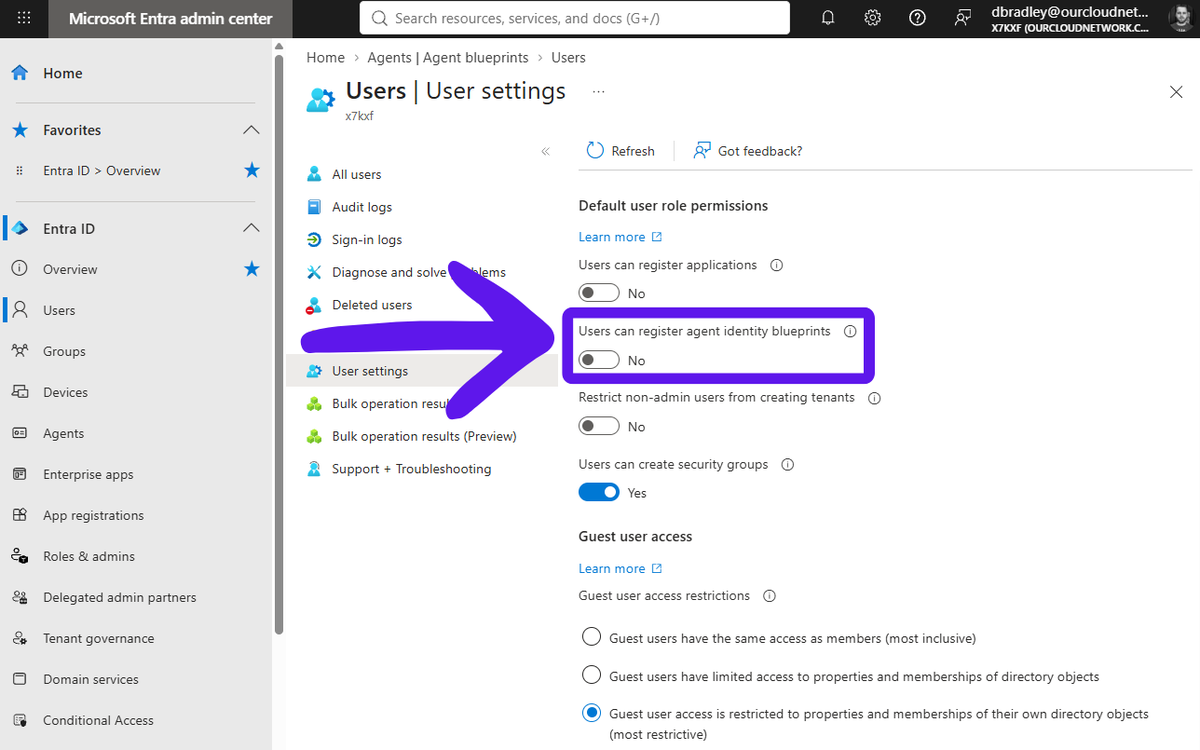
Task: Select most restrictive guest access option
Action: pyautogui.click(x=592, y=714)
